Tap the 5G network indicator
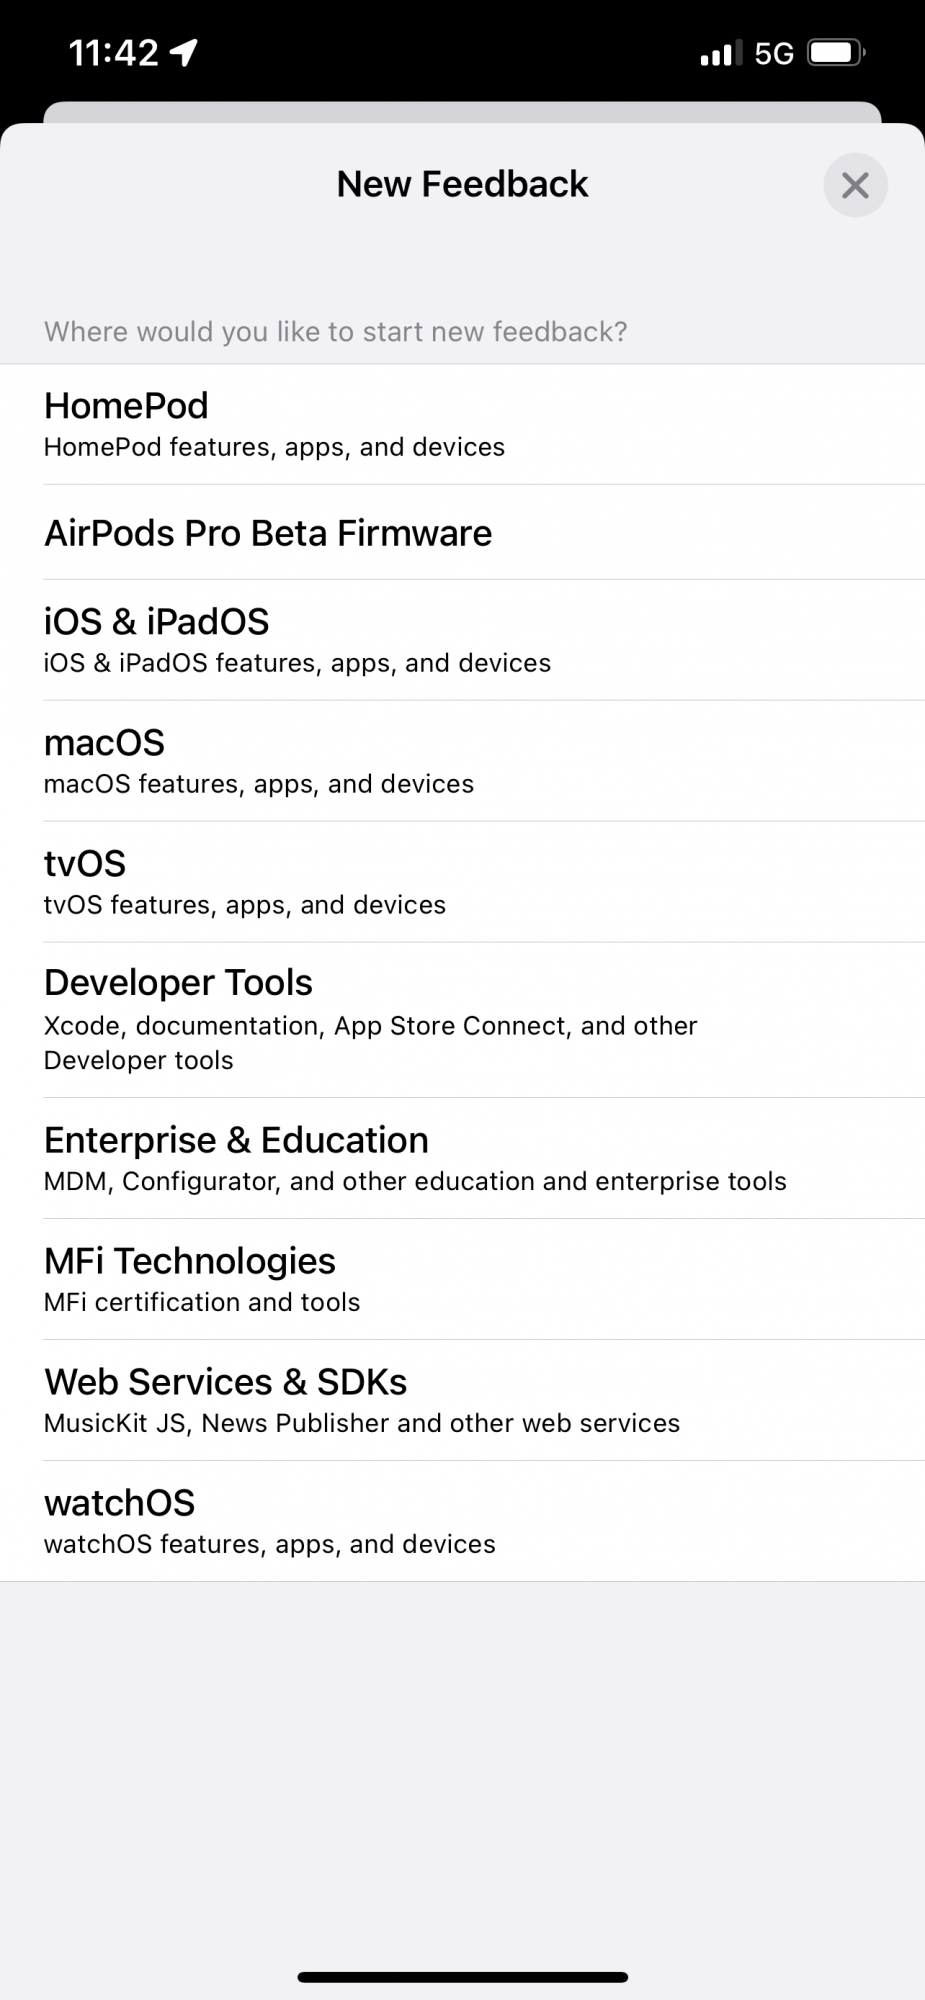Screen dimensions: 925x2000 (x=773, y=53)
